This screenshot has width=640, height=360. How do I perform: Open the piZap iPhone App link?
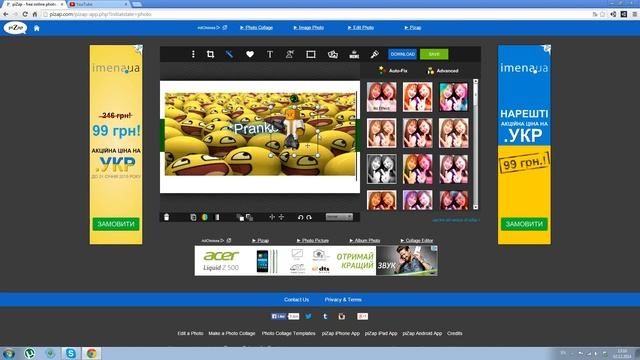click(x=340, y=333)
